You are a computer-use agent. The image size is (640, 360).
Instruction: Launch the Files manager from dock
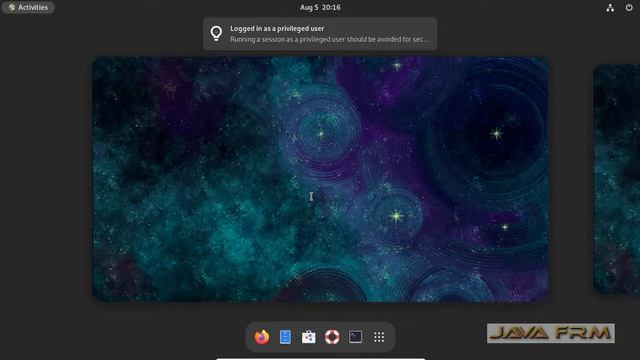pos(285,337)
